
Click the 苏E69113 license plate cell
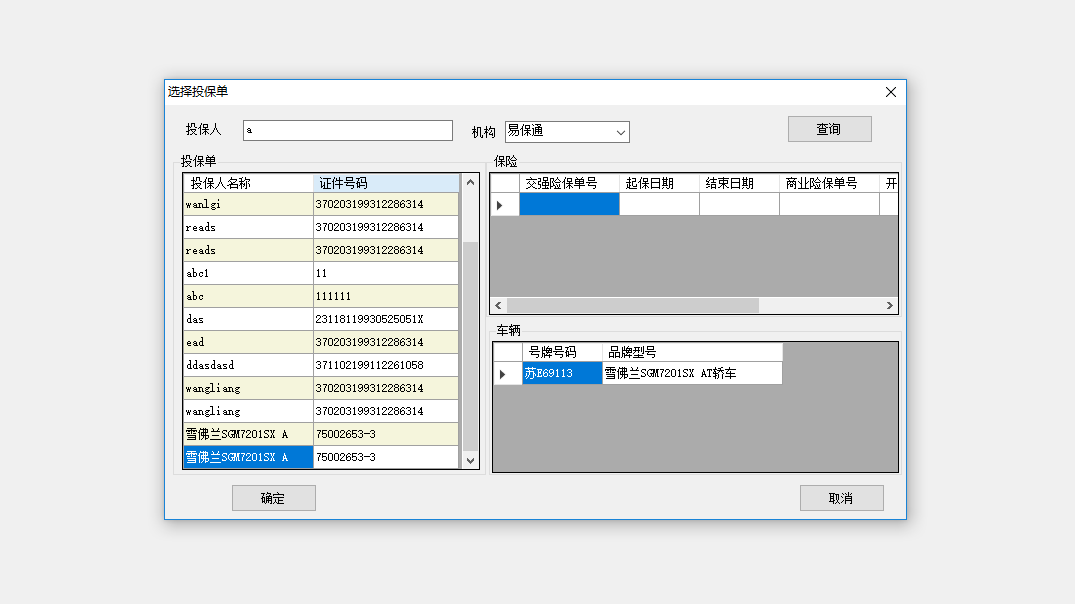pos(562,374)
